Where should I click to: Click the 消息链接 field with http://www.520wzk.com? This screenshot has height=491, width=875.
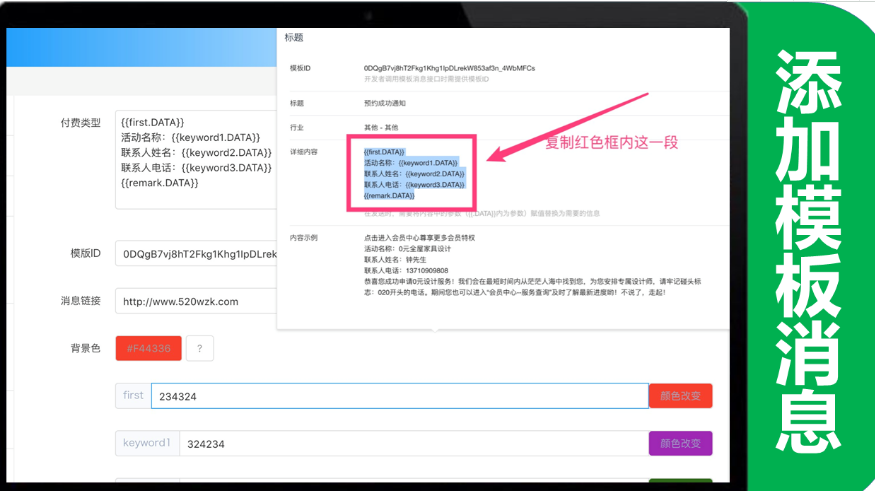(195, 301)
